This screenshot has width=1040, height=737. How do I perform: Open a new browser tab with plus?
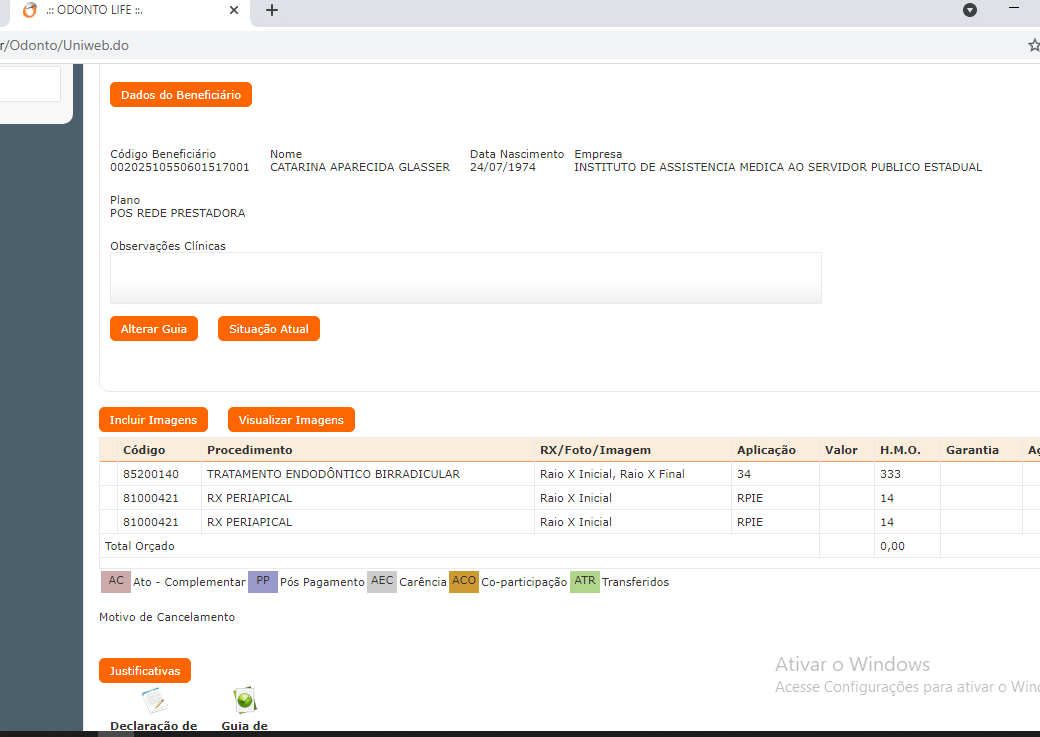coord(272,10)
